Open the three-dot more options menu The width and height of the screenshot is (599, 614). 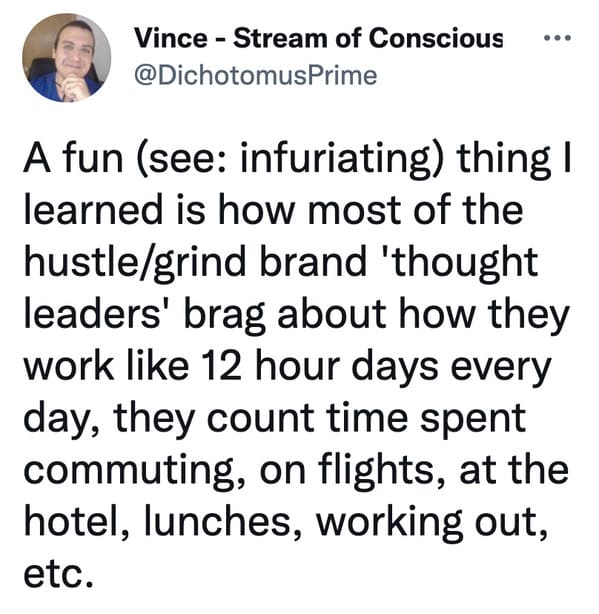click(x=558, y=38)
